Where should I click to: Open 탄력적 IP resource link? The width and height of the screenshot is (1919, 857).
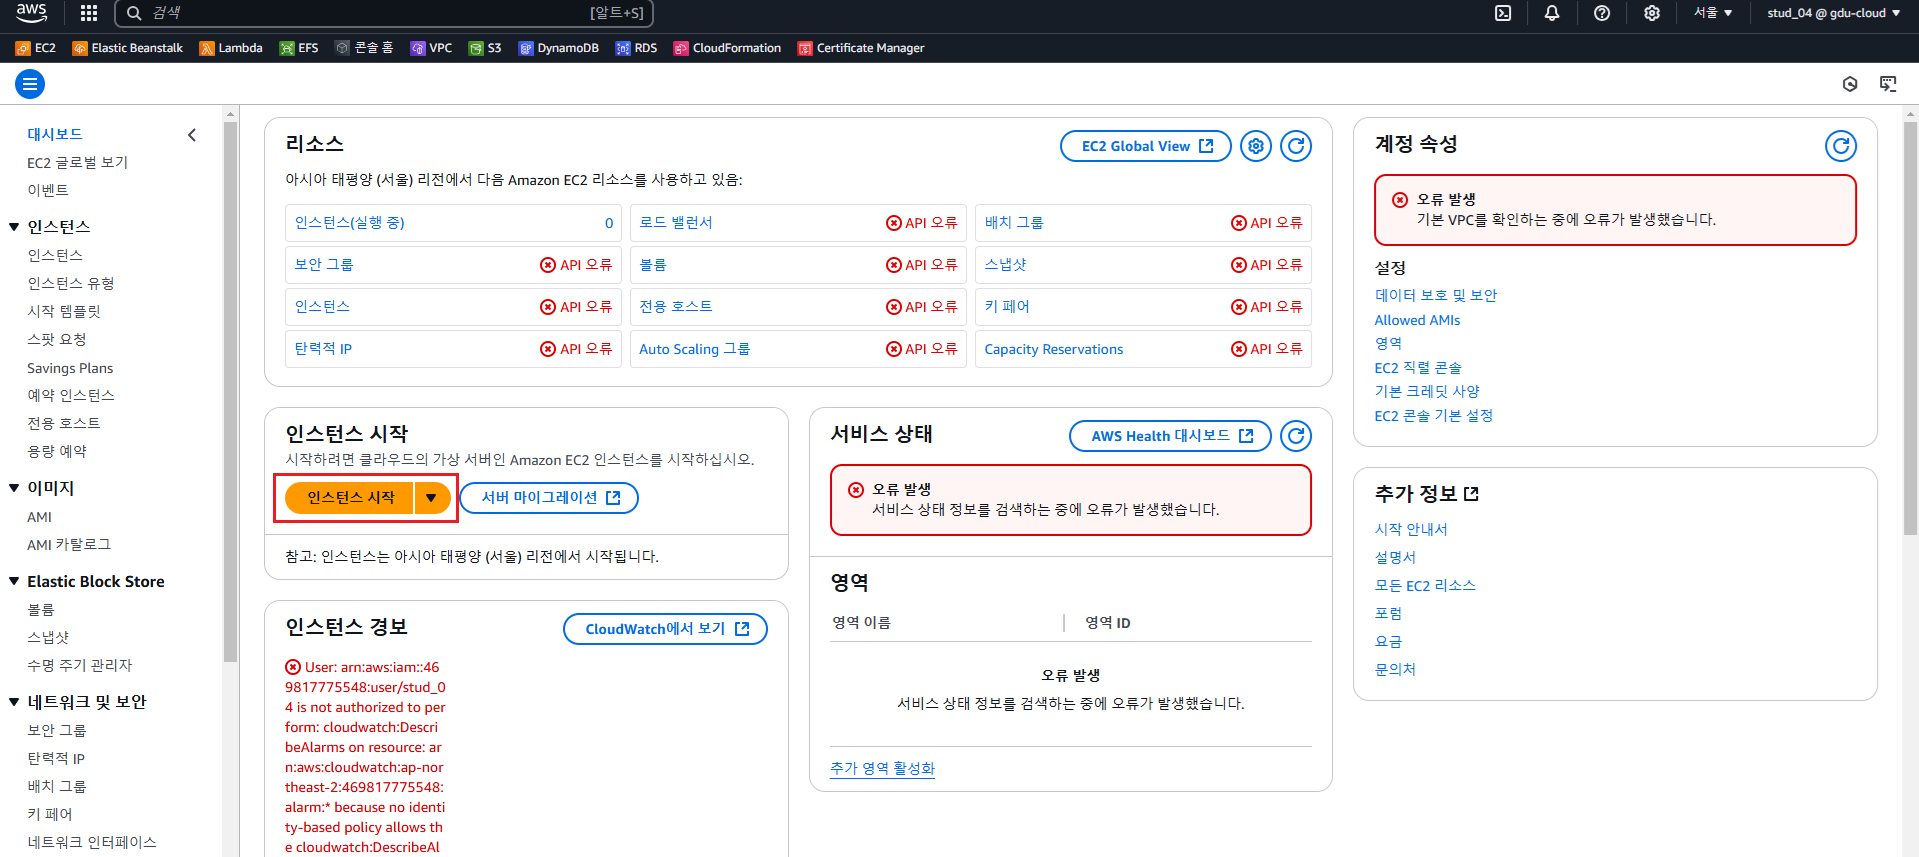pyautogui.click(x=323, y=349)
